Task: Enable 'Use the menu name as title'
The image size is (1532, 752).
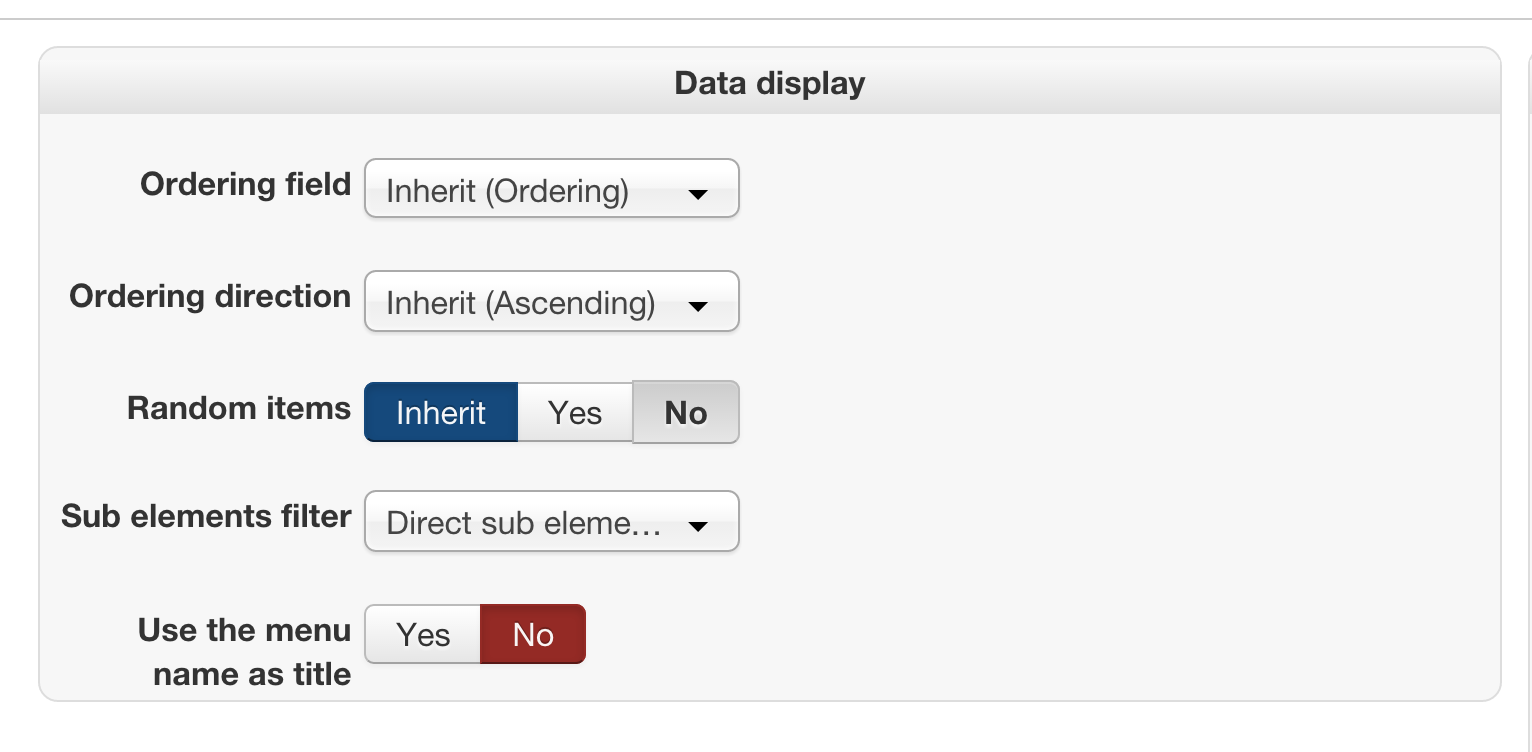Action: [423, 634]
